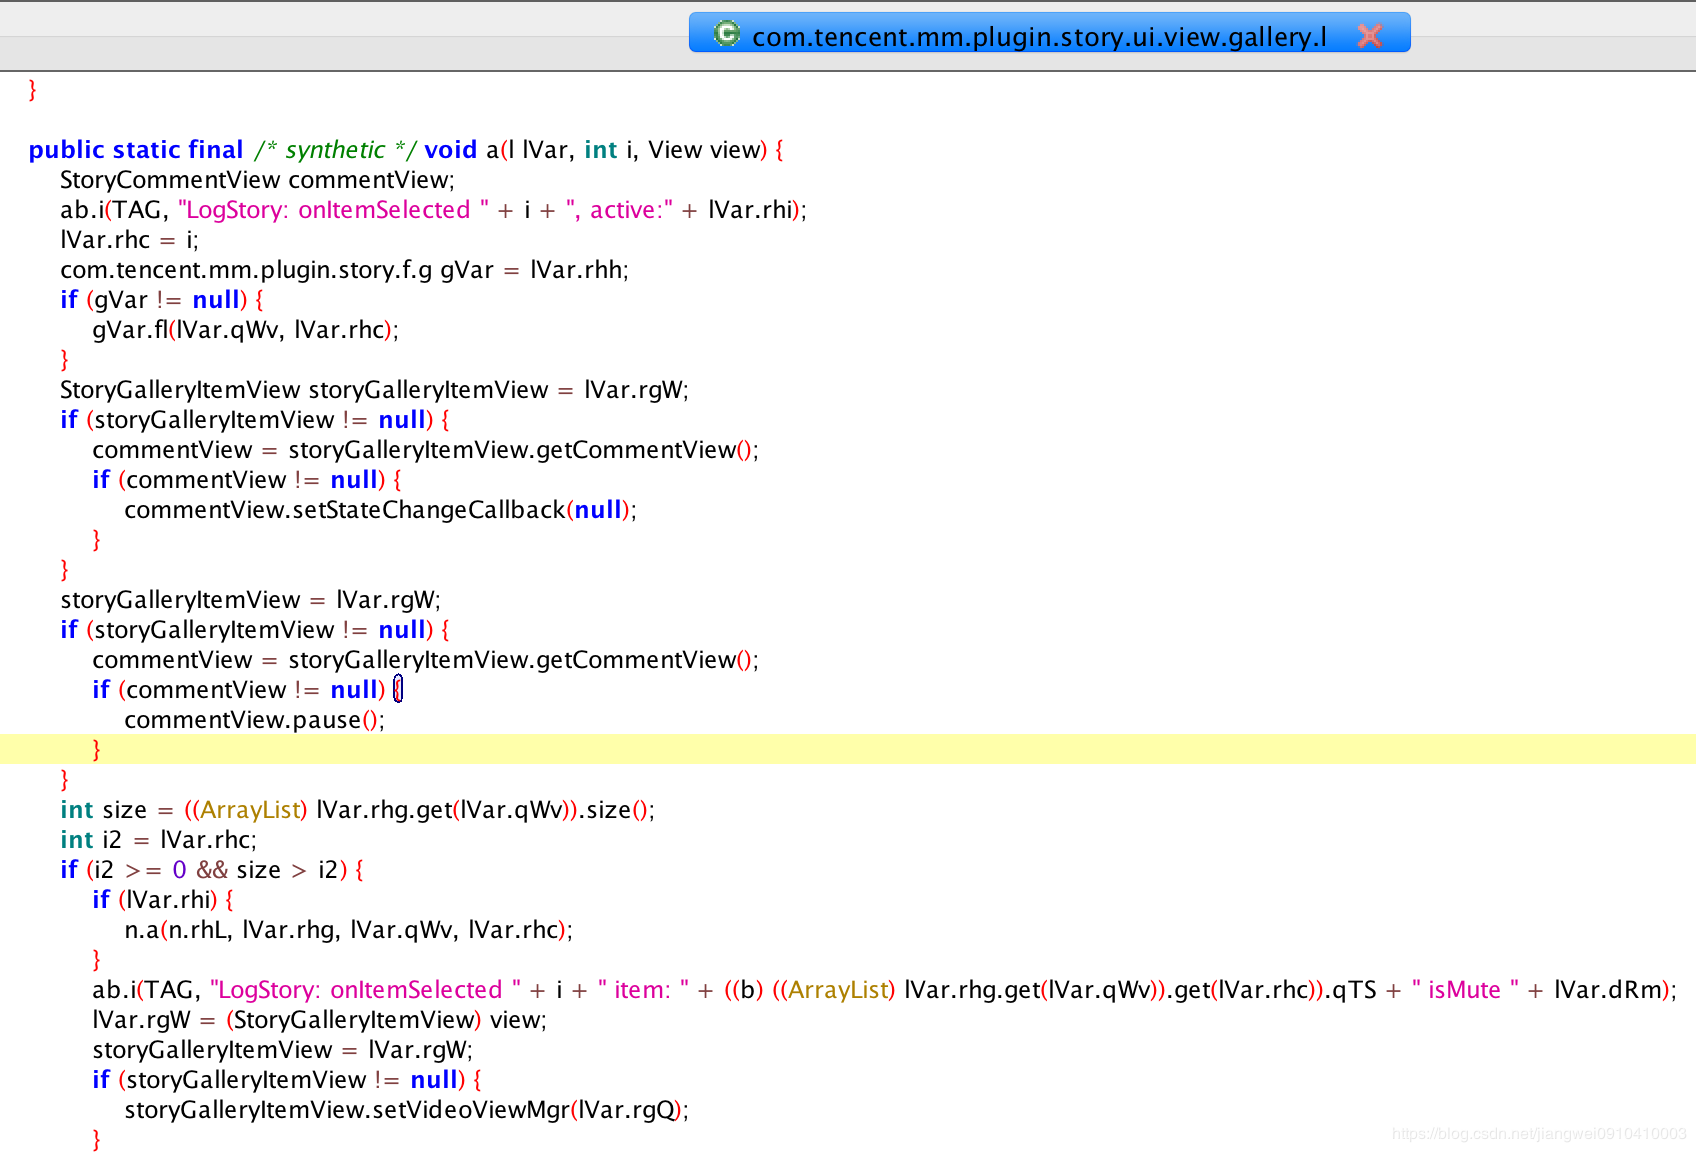Click the 'if (lVar.rhi) {' line

[163, 900]
